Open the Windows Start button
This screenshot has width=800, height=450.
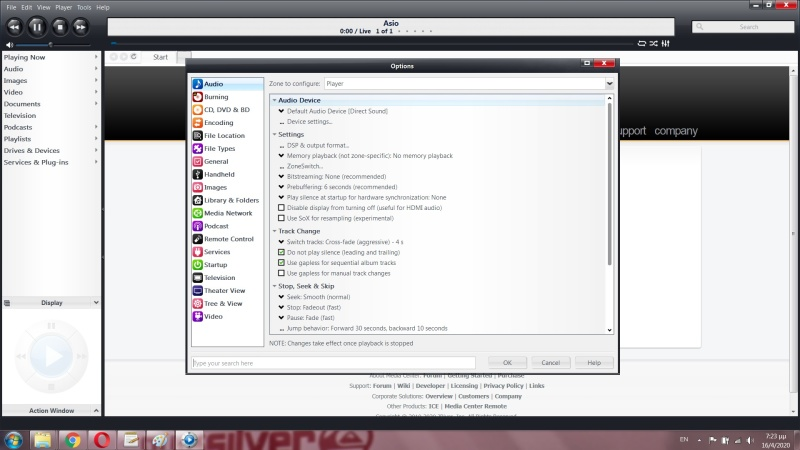[x=14, y=440]
